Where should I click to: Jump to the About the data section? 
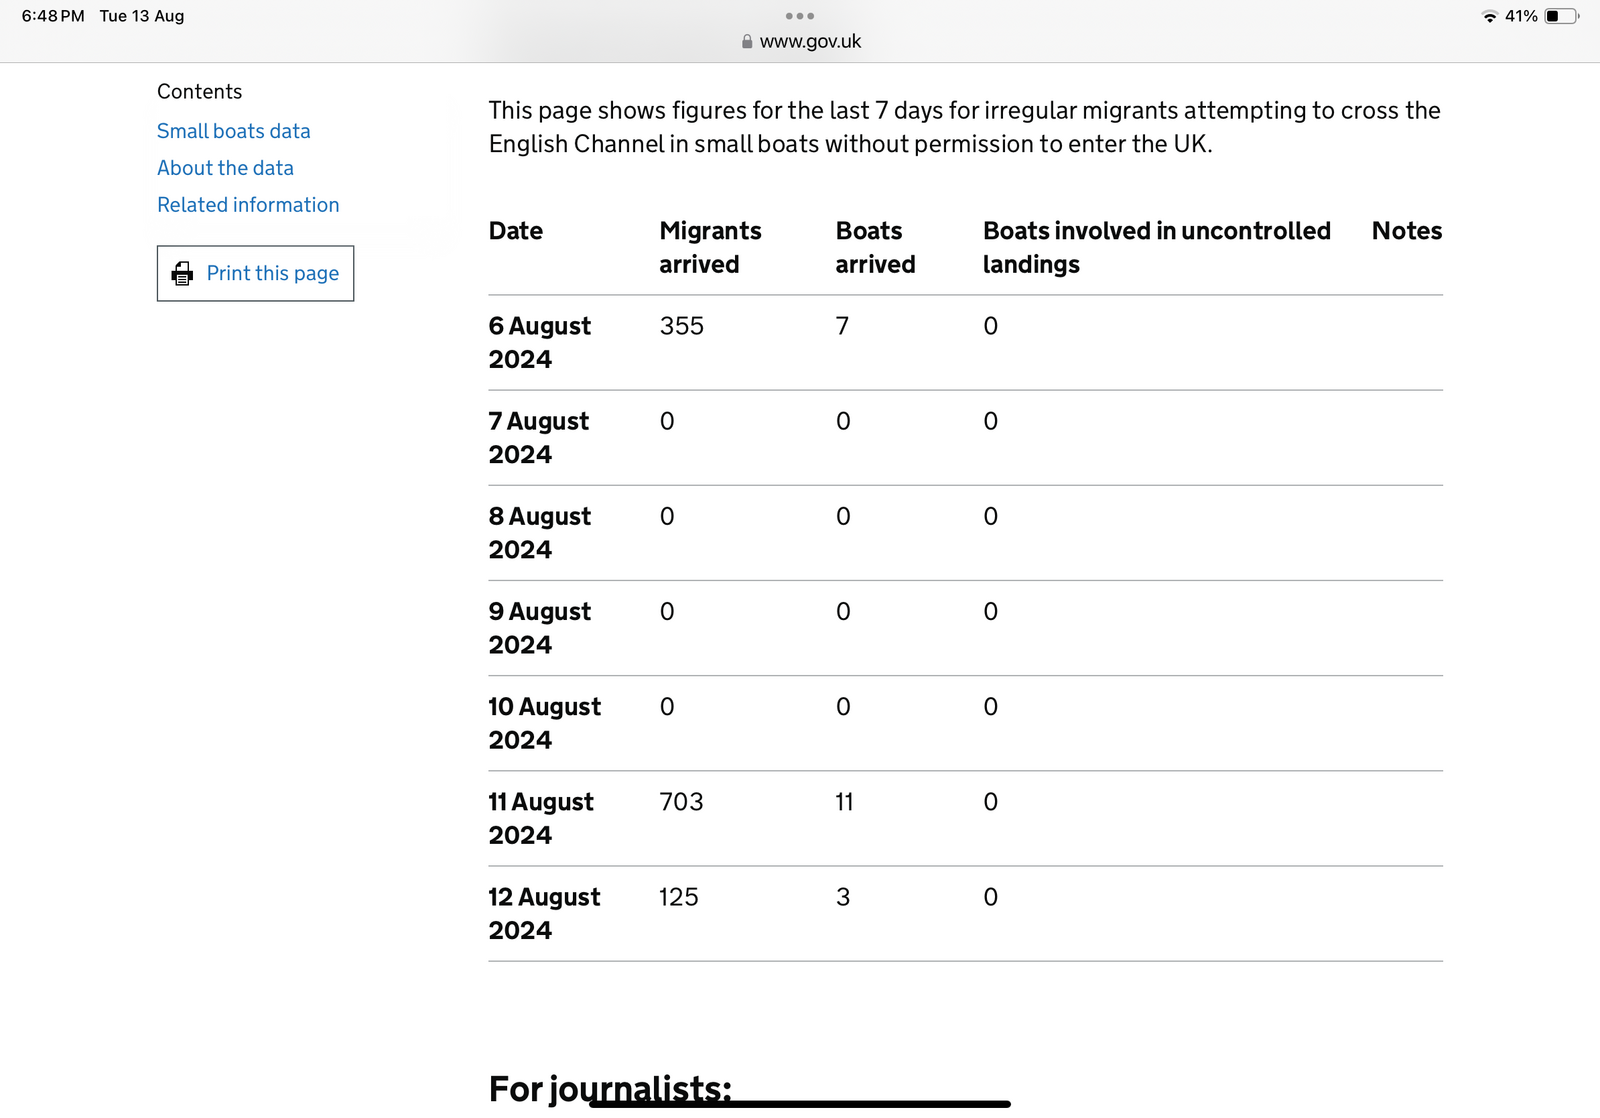coord(225,168)
